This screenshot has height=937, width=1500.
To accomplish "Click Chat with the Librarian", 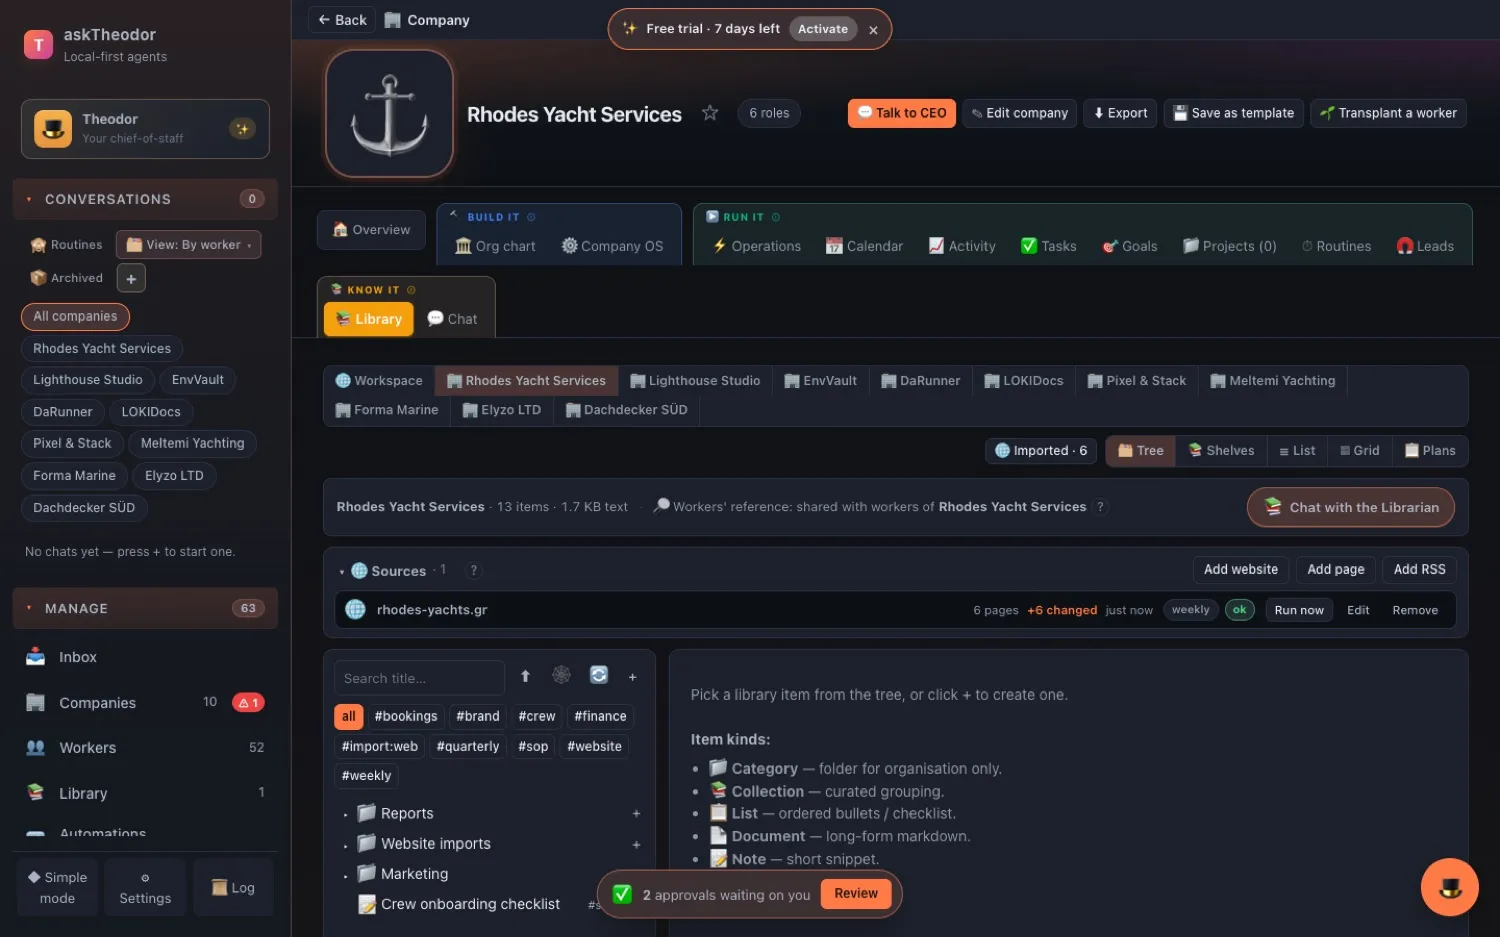I will click(1351, 507).
